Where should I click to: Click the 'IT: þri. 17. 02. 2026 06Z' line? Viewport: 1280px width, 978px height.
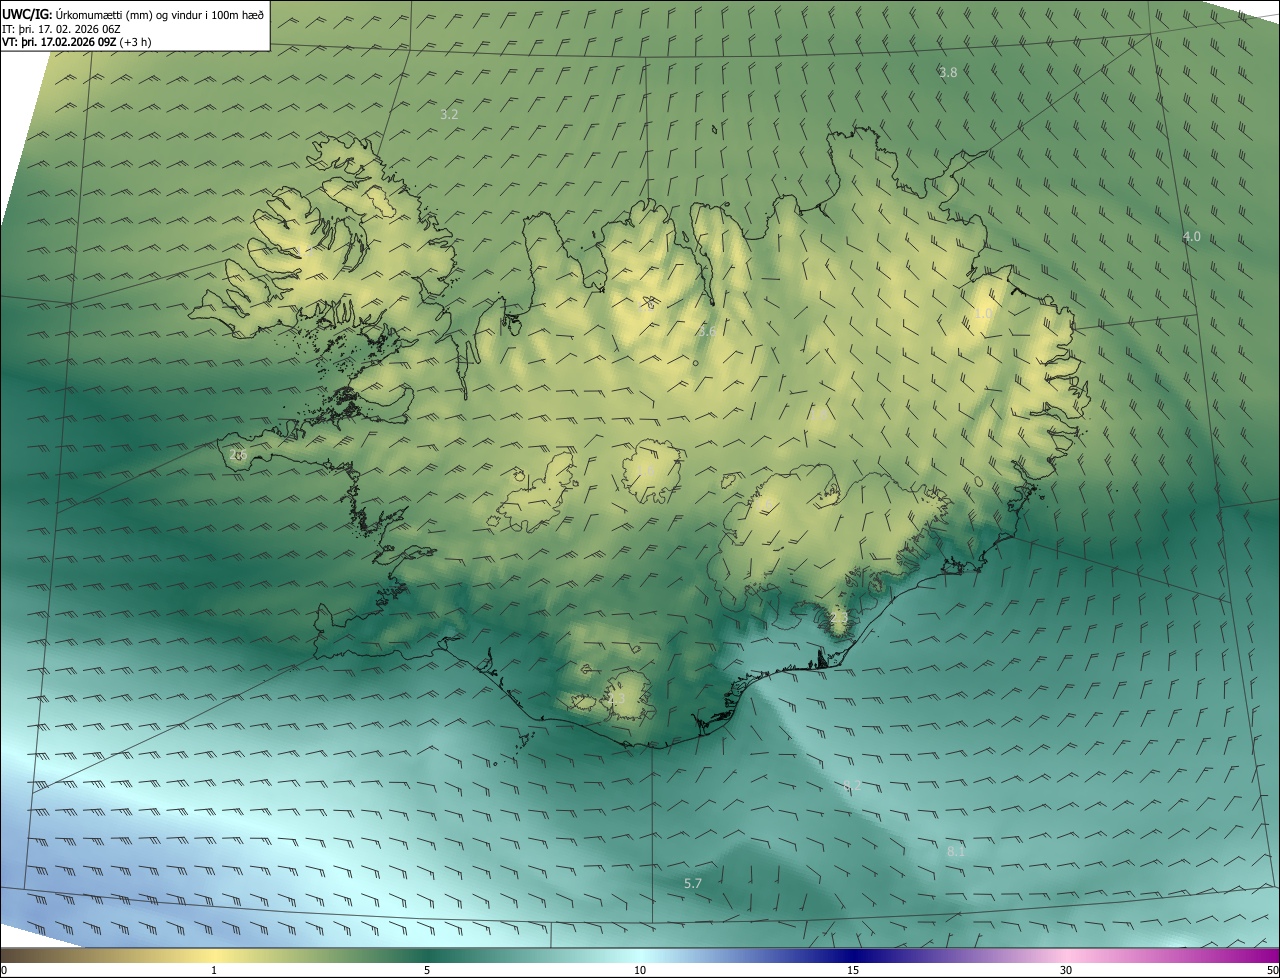(x=62, y=29)
